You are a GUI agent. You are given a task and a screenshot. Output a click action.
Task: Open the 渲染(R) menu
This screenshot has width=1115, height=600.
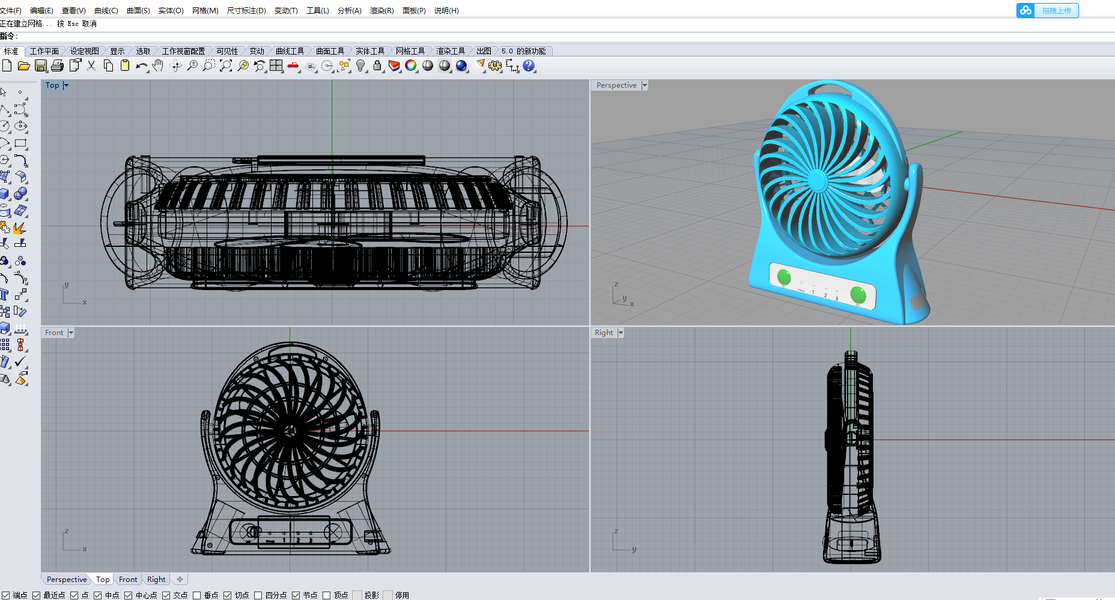coord(382,11)
